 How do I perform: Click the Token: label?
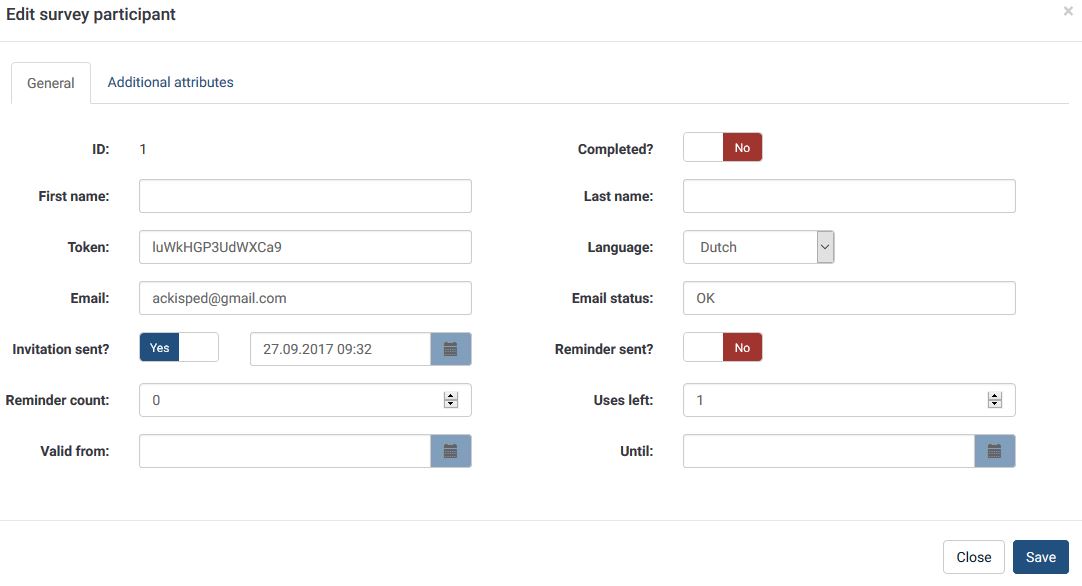pyautogui.click(x=88, y=247)
